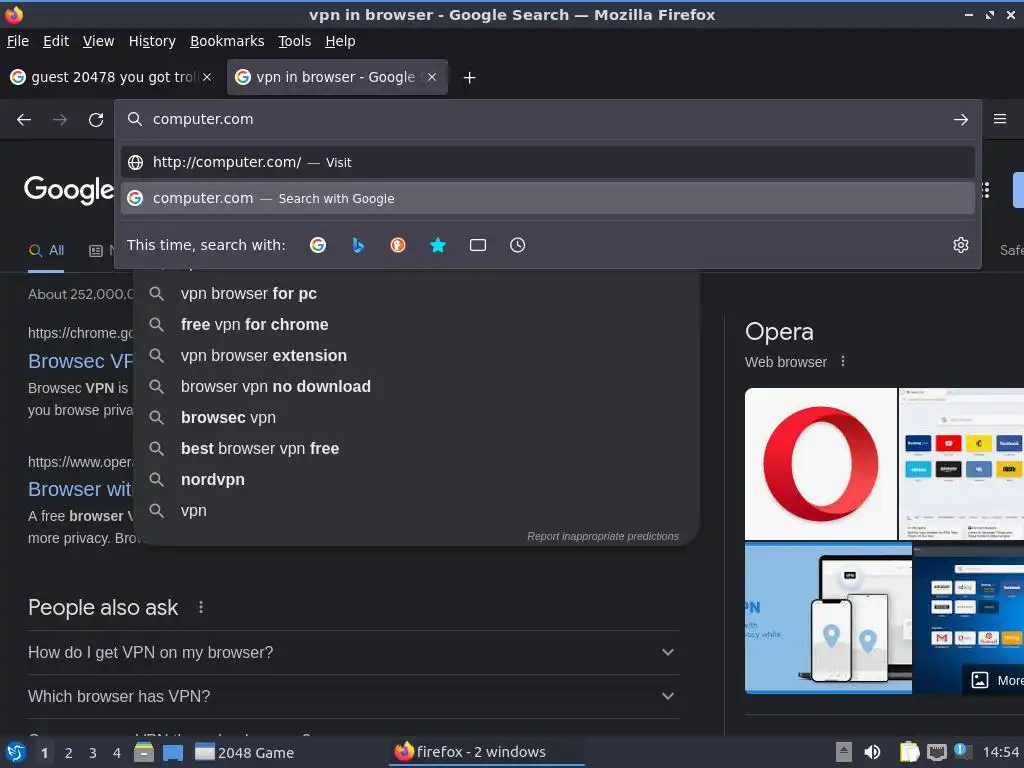The width and height of the screenshot is (1024, 768).
Task: Open the Browsec VPN search result link
Action: coord(80,361)
